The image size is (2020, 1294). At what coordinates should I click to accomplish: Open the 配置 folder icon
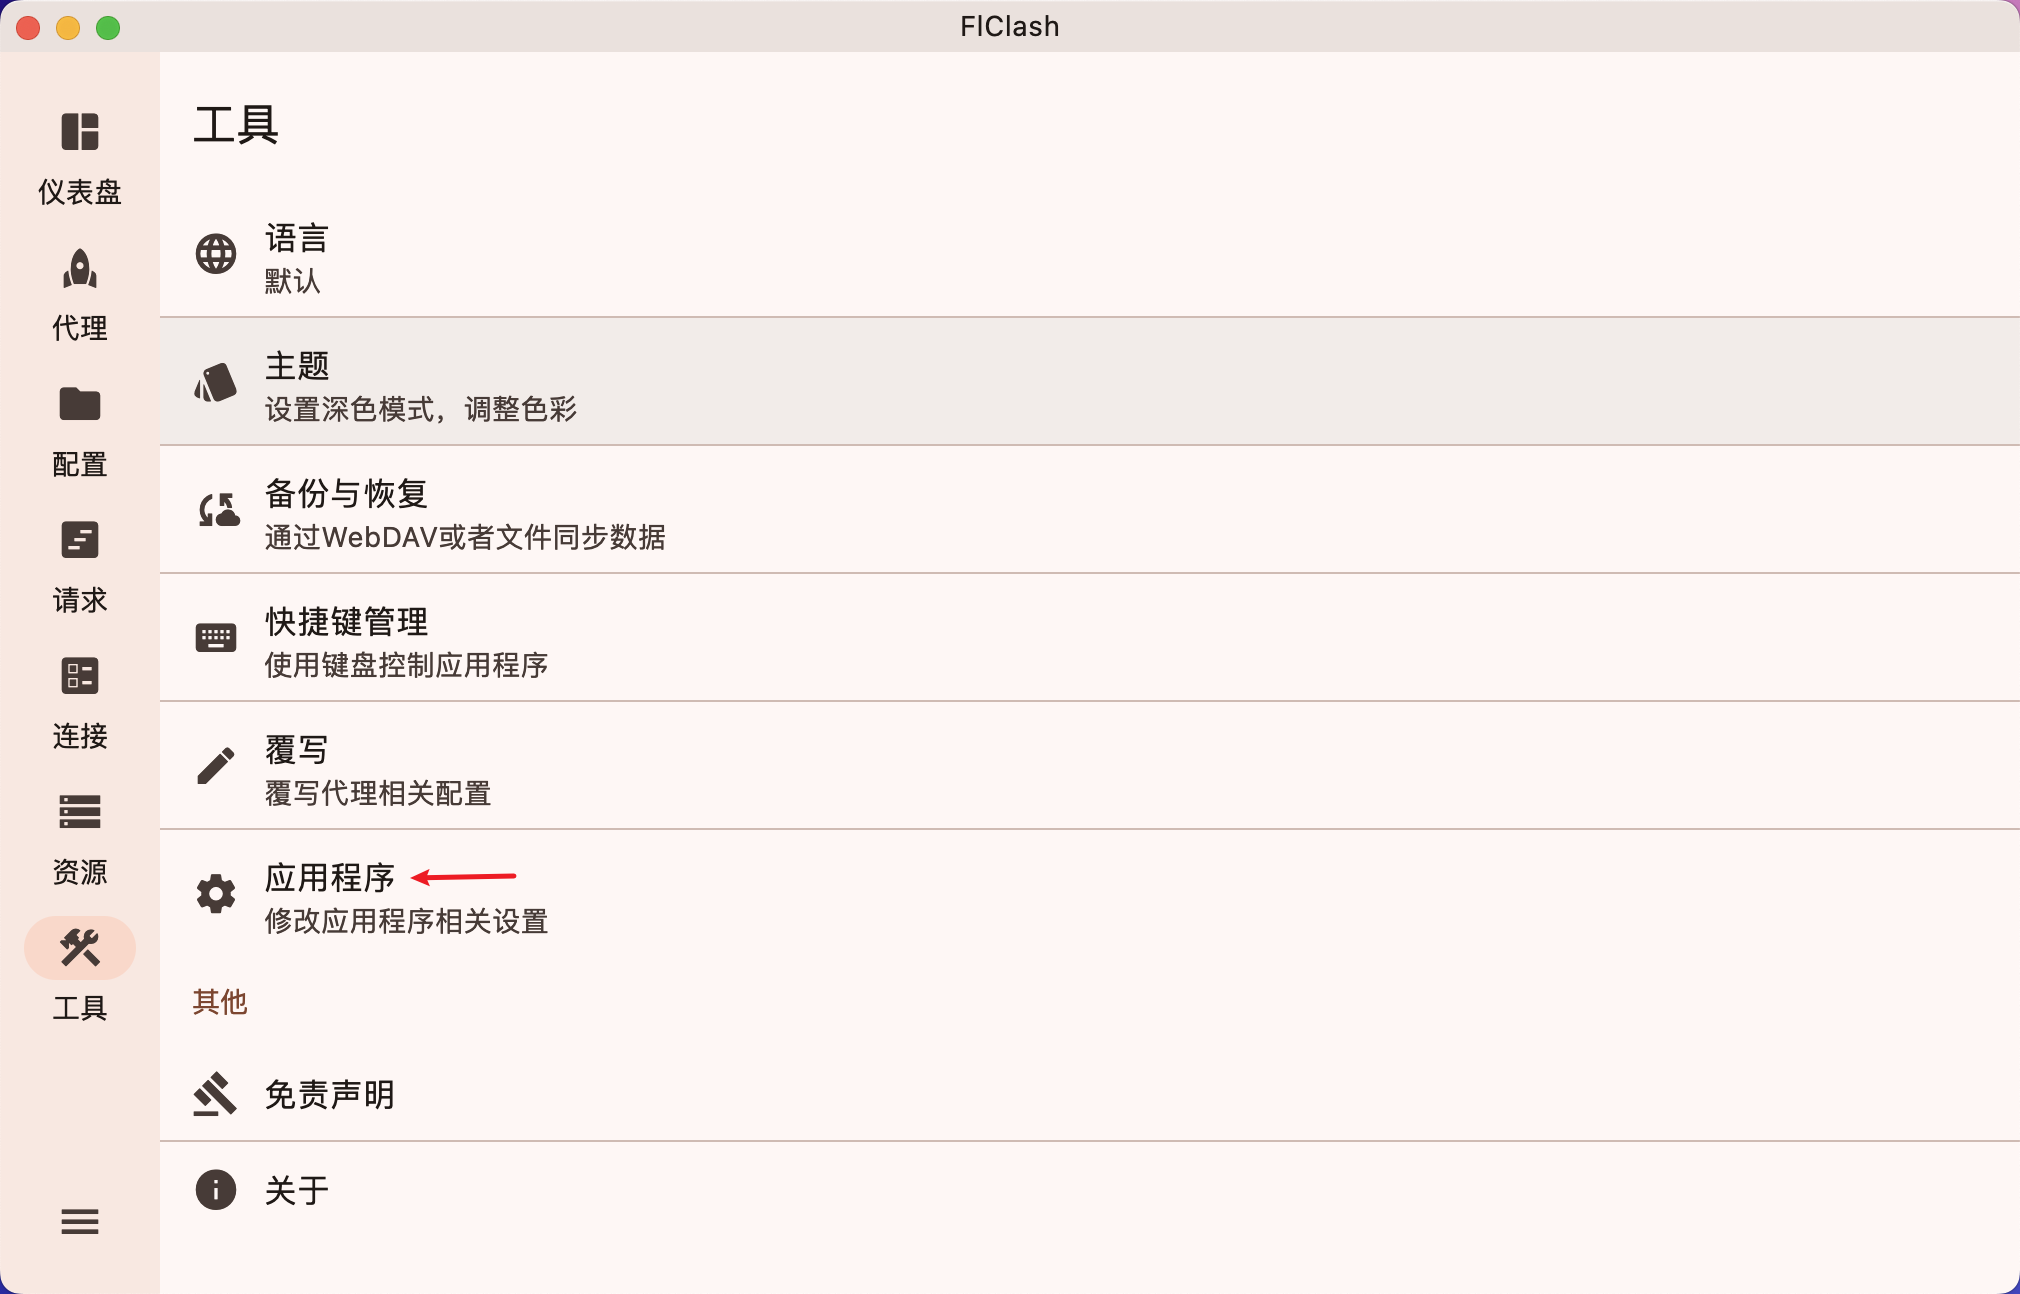80,404
